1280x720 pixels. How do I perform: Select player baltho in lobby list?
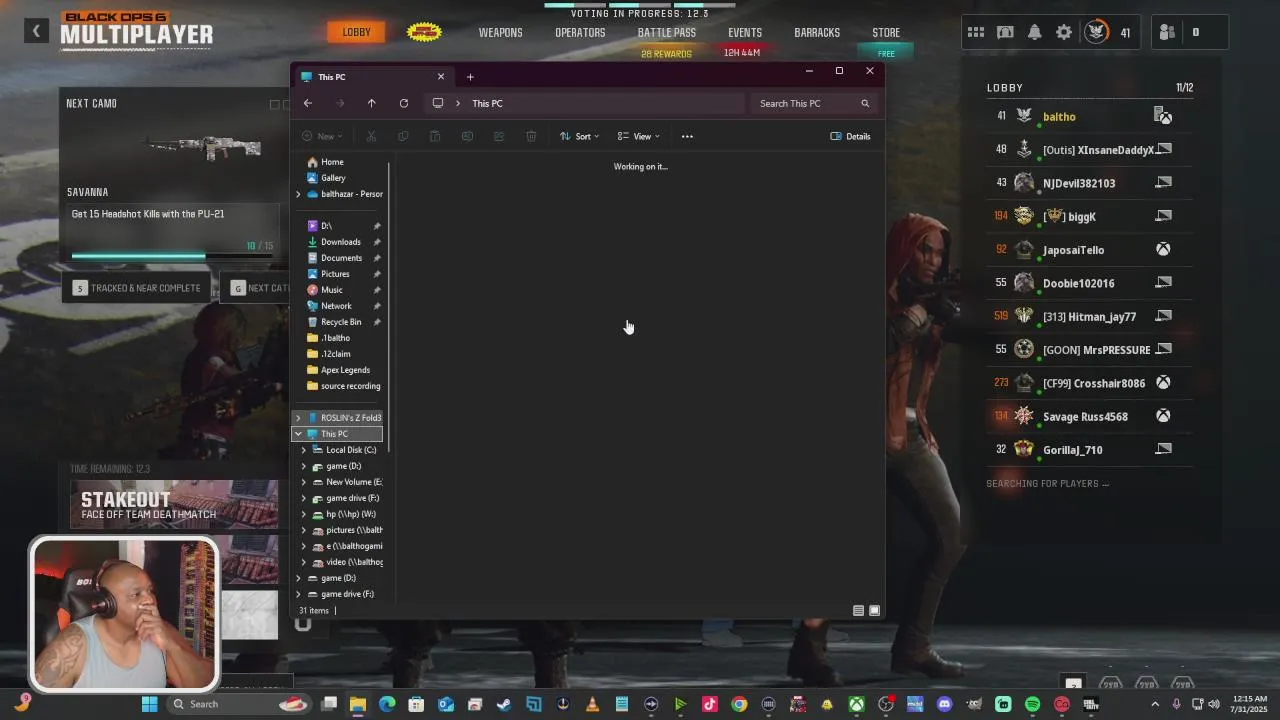[1088, 116]
